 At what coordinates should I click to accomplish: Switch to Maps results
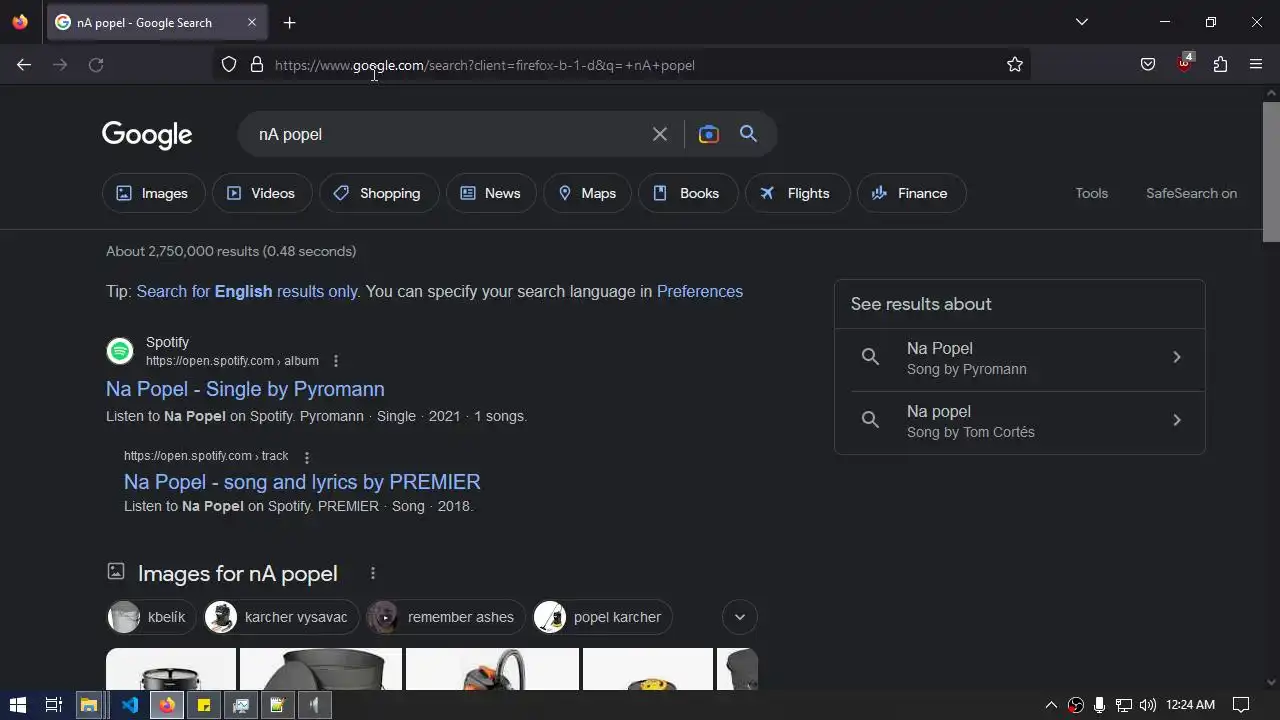pyautogui.click(x=588, y=193)
